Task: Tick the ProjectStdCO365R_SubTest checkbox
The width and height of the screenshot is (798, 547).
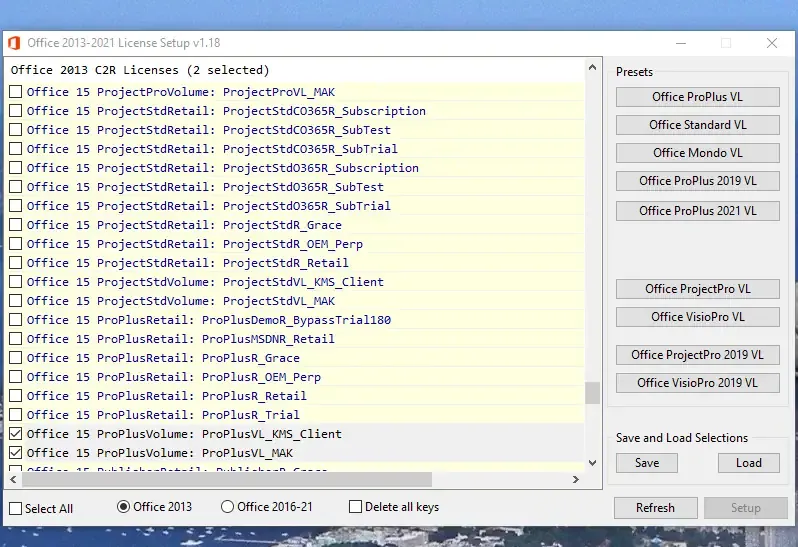Action: tap(16, 130)
